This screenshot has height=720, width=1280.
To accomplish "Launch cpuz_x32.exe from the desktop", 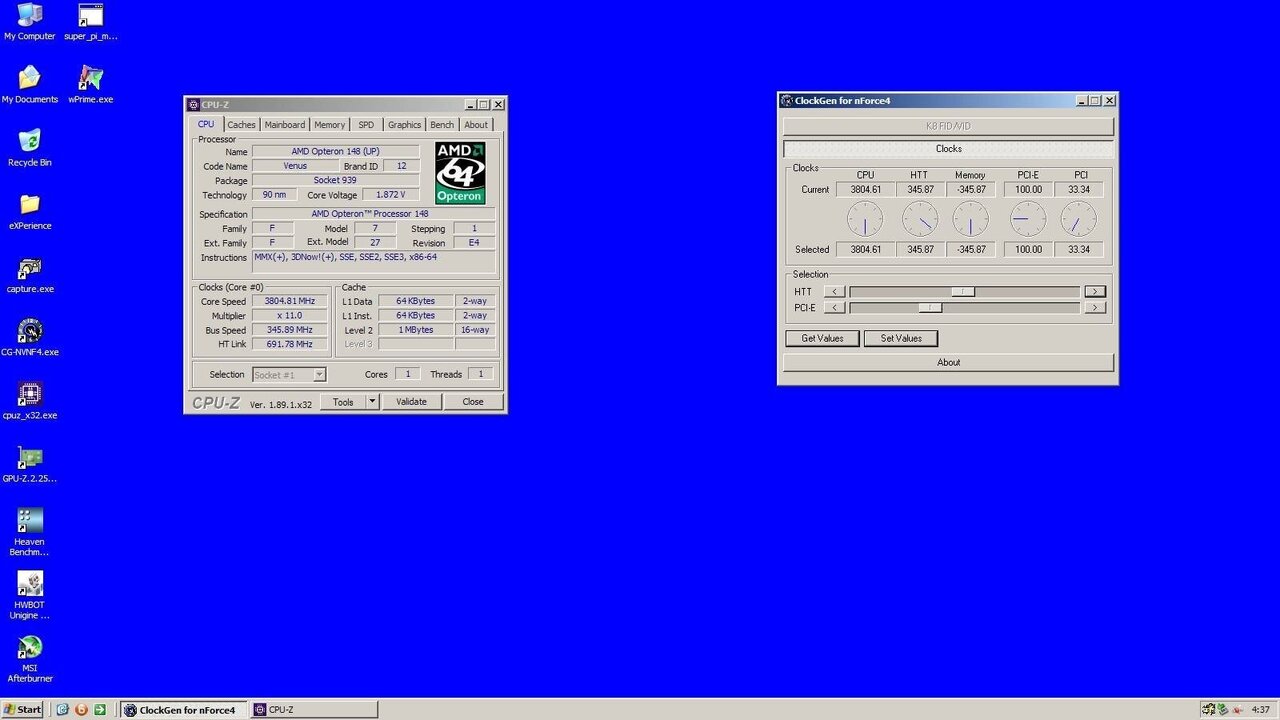I will click(30, 395).
